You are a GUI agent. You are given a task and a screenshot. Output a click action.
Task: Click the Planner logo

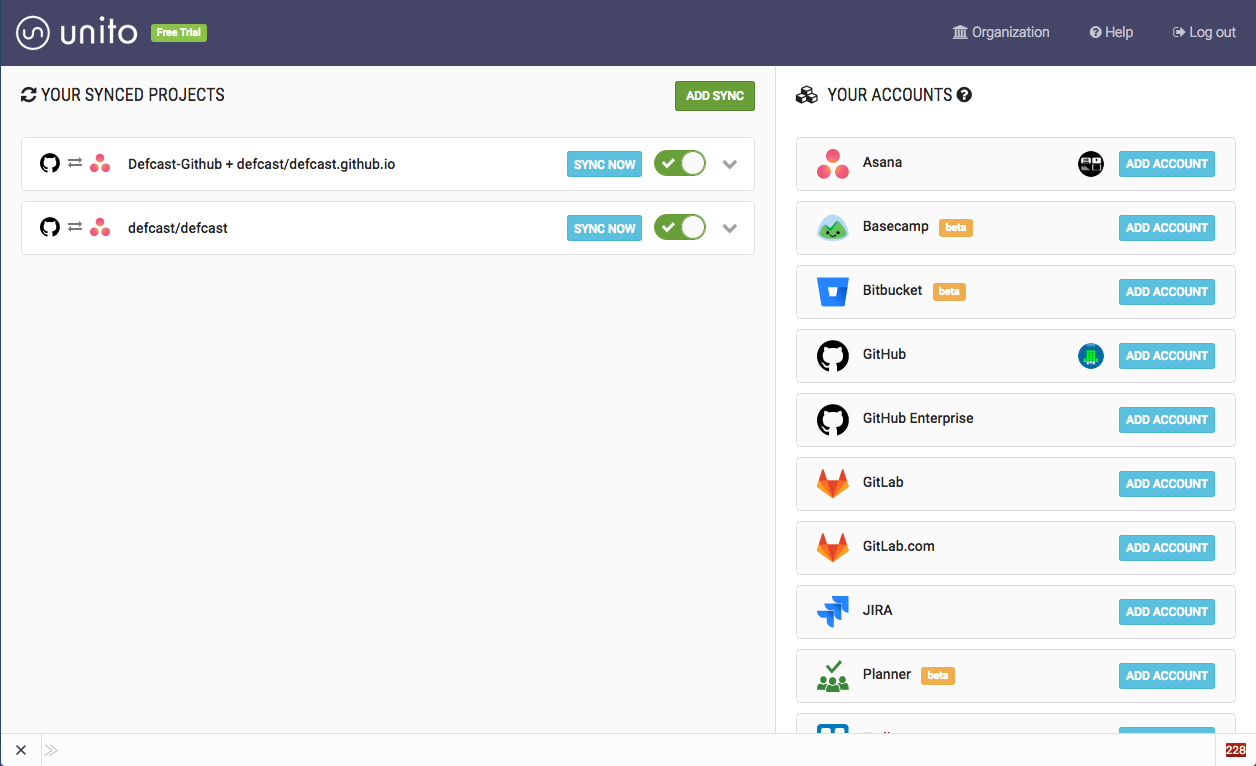coord(833,676)
